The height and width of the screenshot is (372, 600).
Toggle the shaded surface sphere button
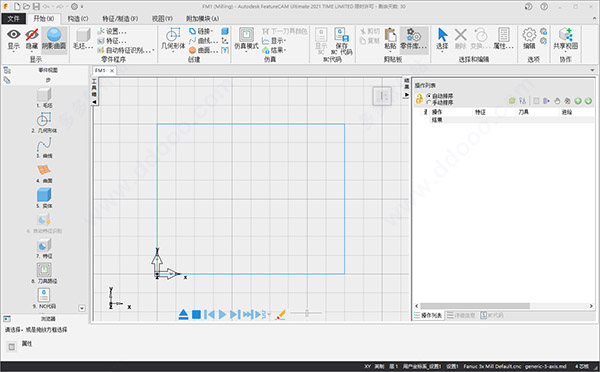[x=54, y=39]
